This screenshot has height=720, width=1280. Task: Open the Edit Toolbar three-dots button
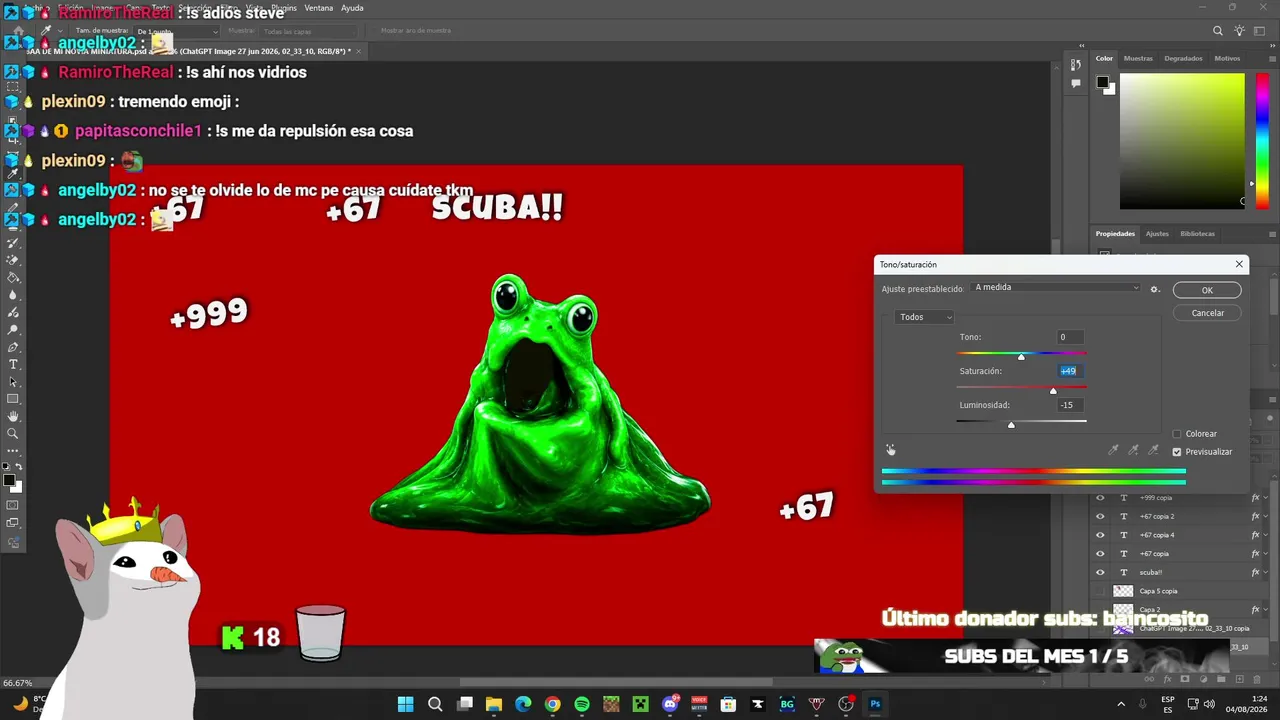pos(13,451)
